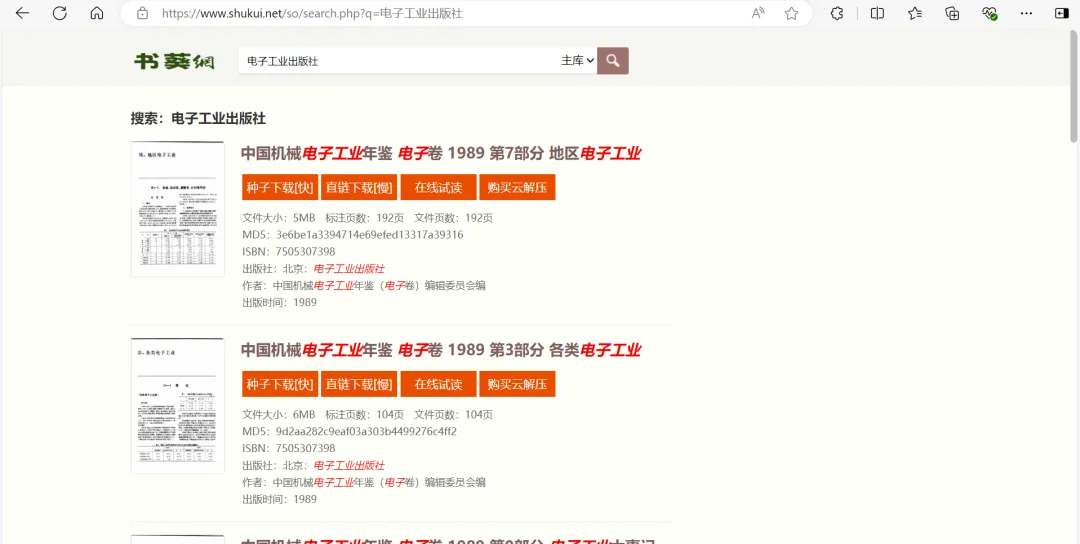Click 购买云解压 for the 第3部分 book

(x=517, y=384)
